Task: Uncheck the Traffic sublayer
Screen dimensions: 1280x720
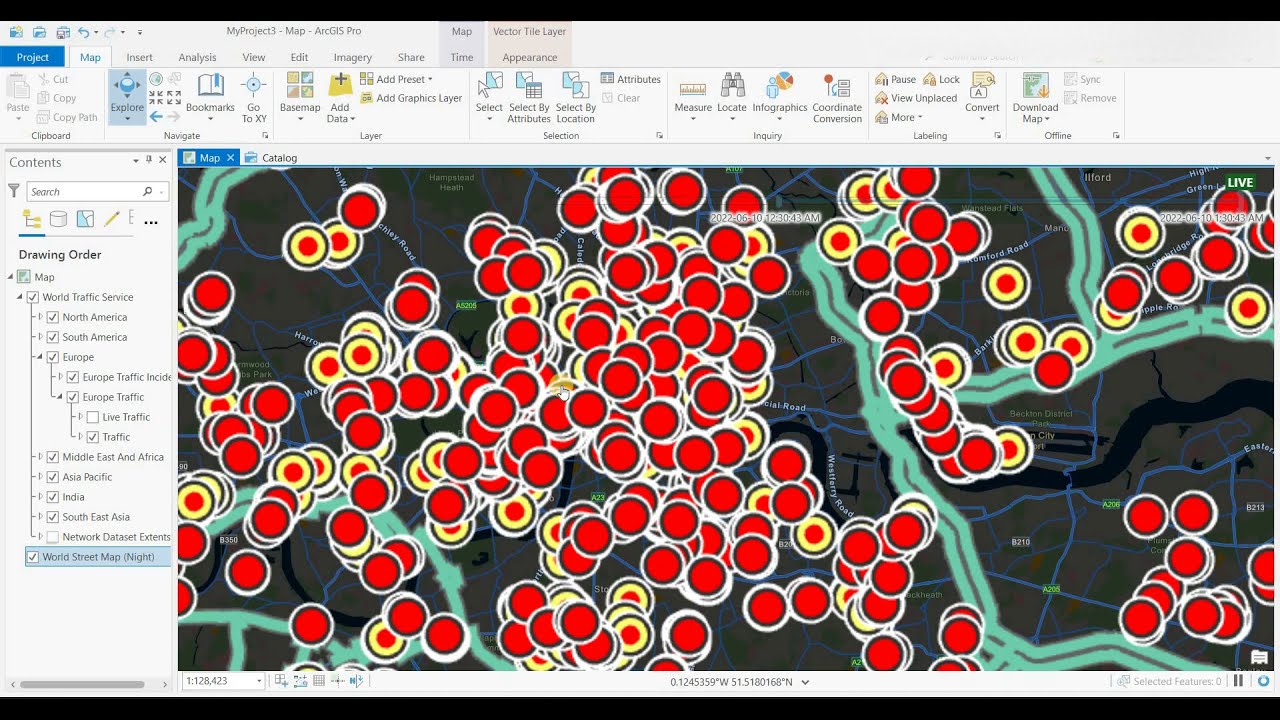Action: (x=93, y=437)
